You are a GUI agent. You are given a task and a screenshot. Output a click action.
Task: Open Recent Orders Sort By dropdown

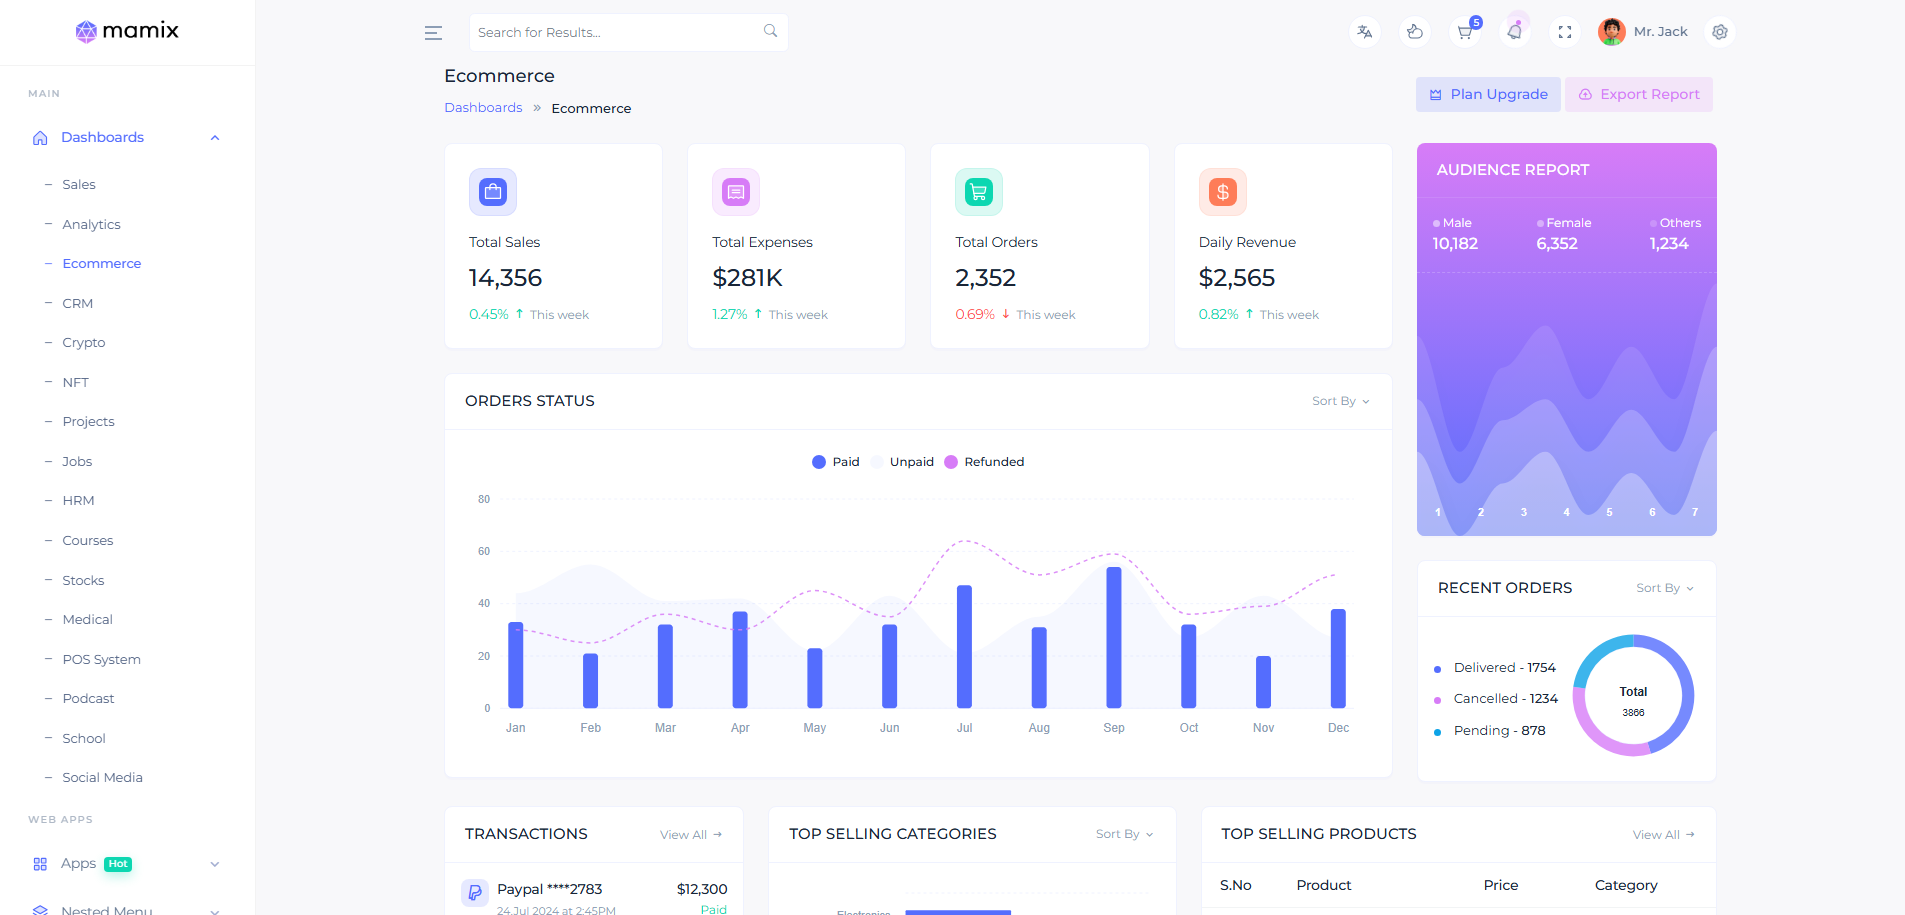pyautogui.click(x=1665, y=588)
